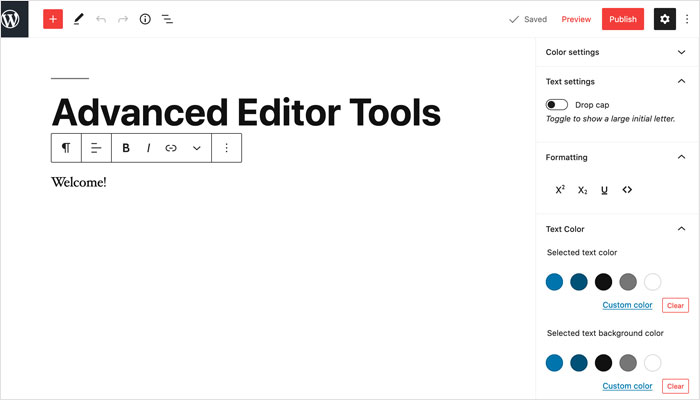700x400 pixels.
Task: Apply underline formatting in sidebar
Action: click(604, 190)
